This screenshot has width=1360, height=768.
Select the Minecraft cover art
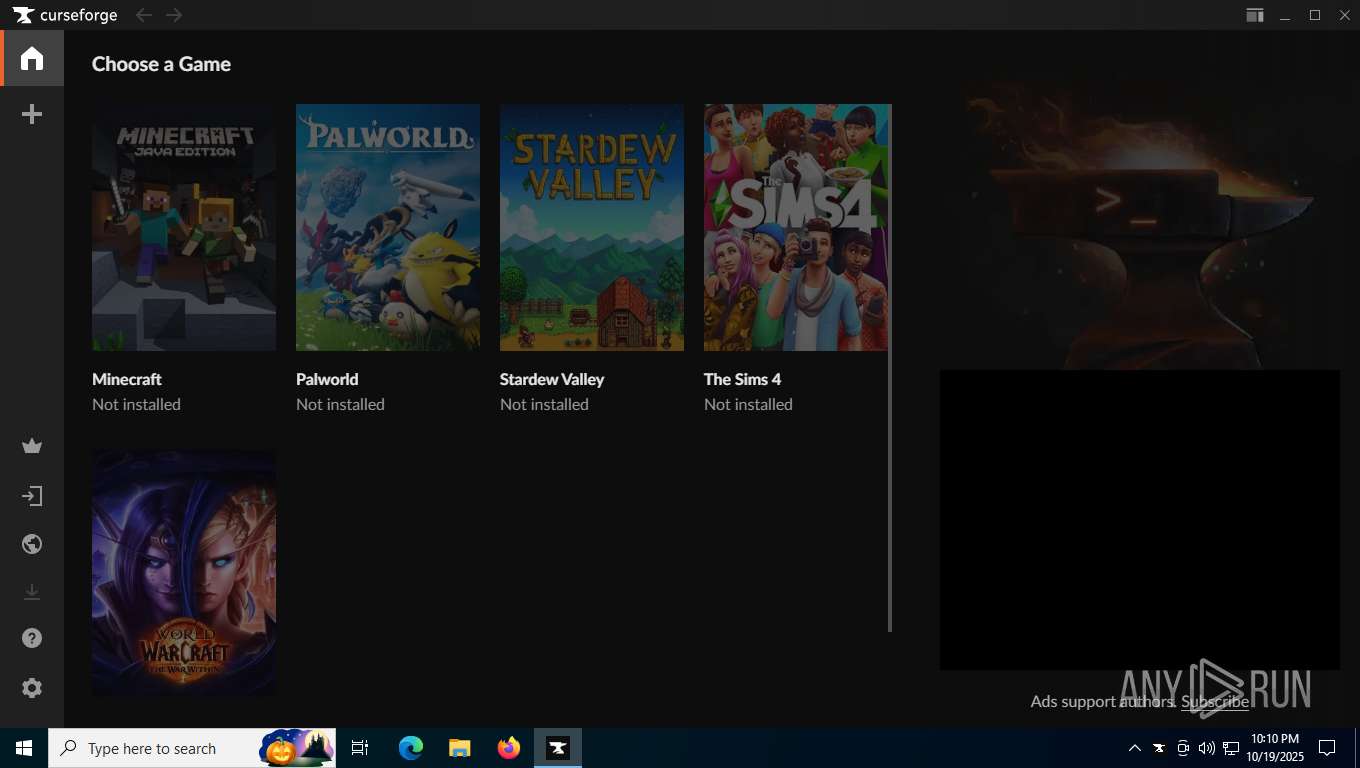pyautogui.click(x=184, y=228)
